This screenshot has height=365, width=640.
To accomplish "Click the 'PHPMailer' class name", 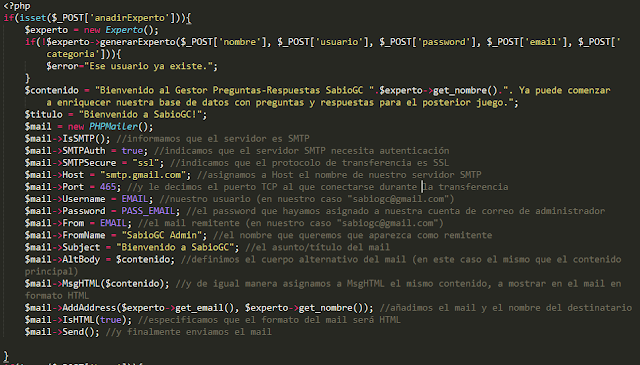I will point(113,127).
